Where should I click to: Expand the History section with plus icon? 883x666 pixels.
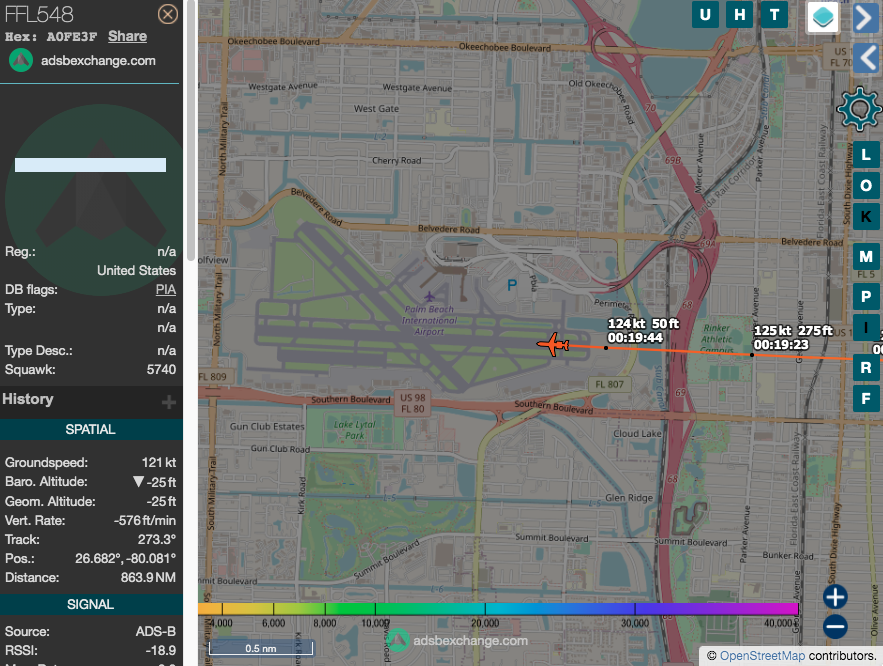pyautogui.click(x=168, y=402)
